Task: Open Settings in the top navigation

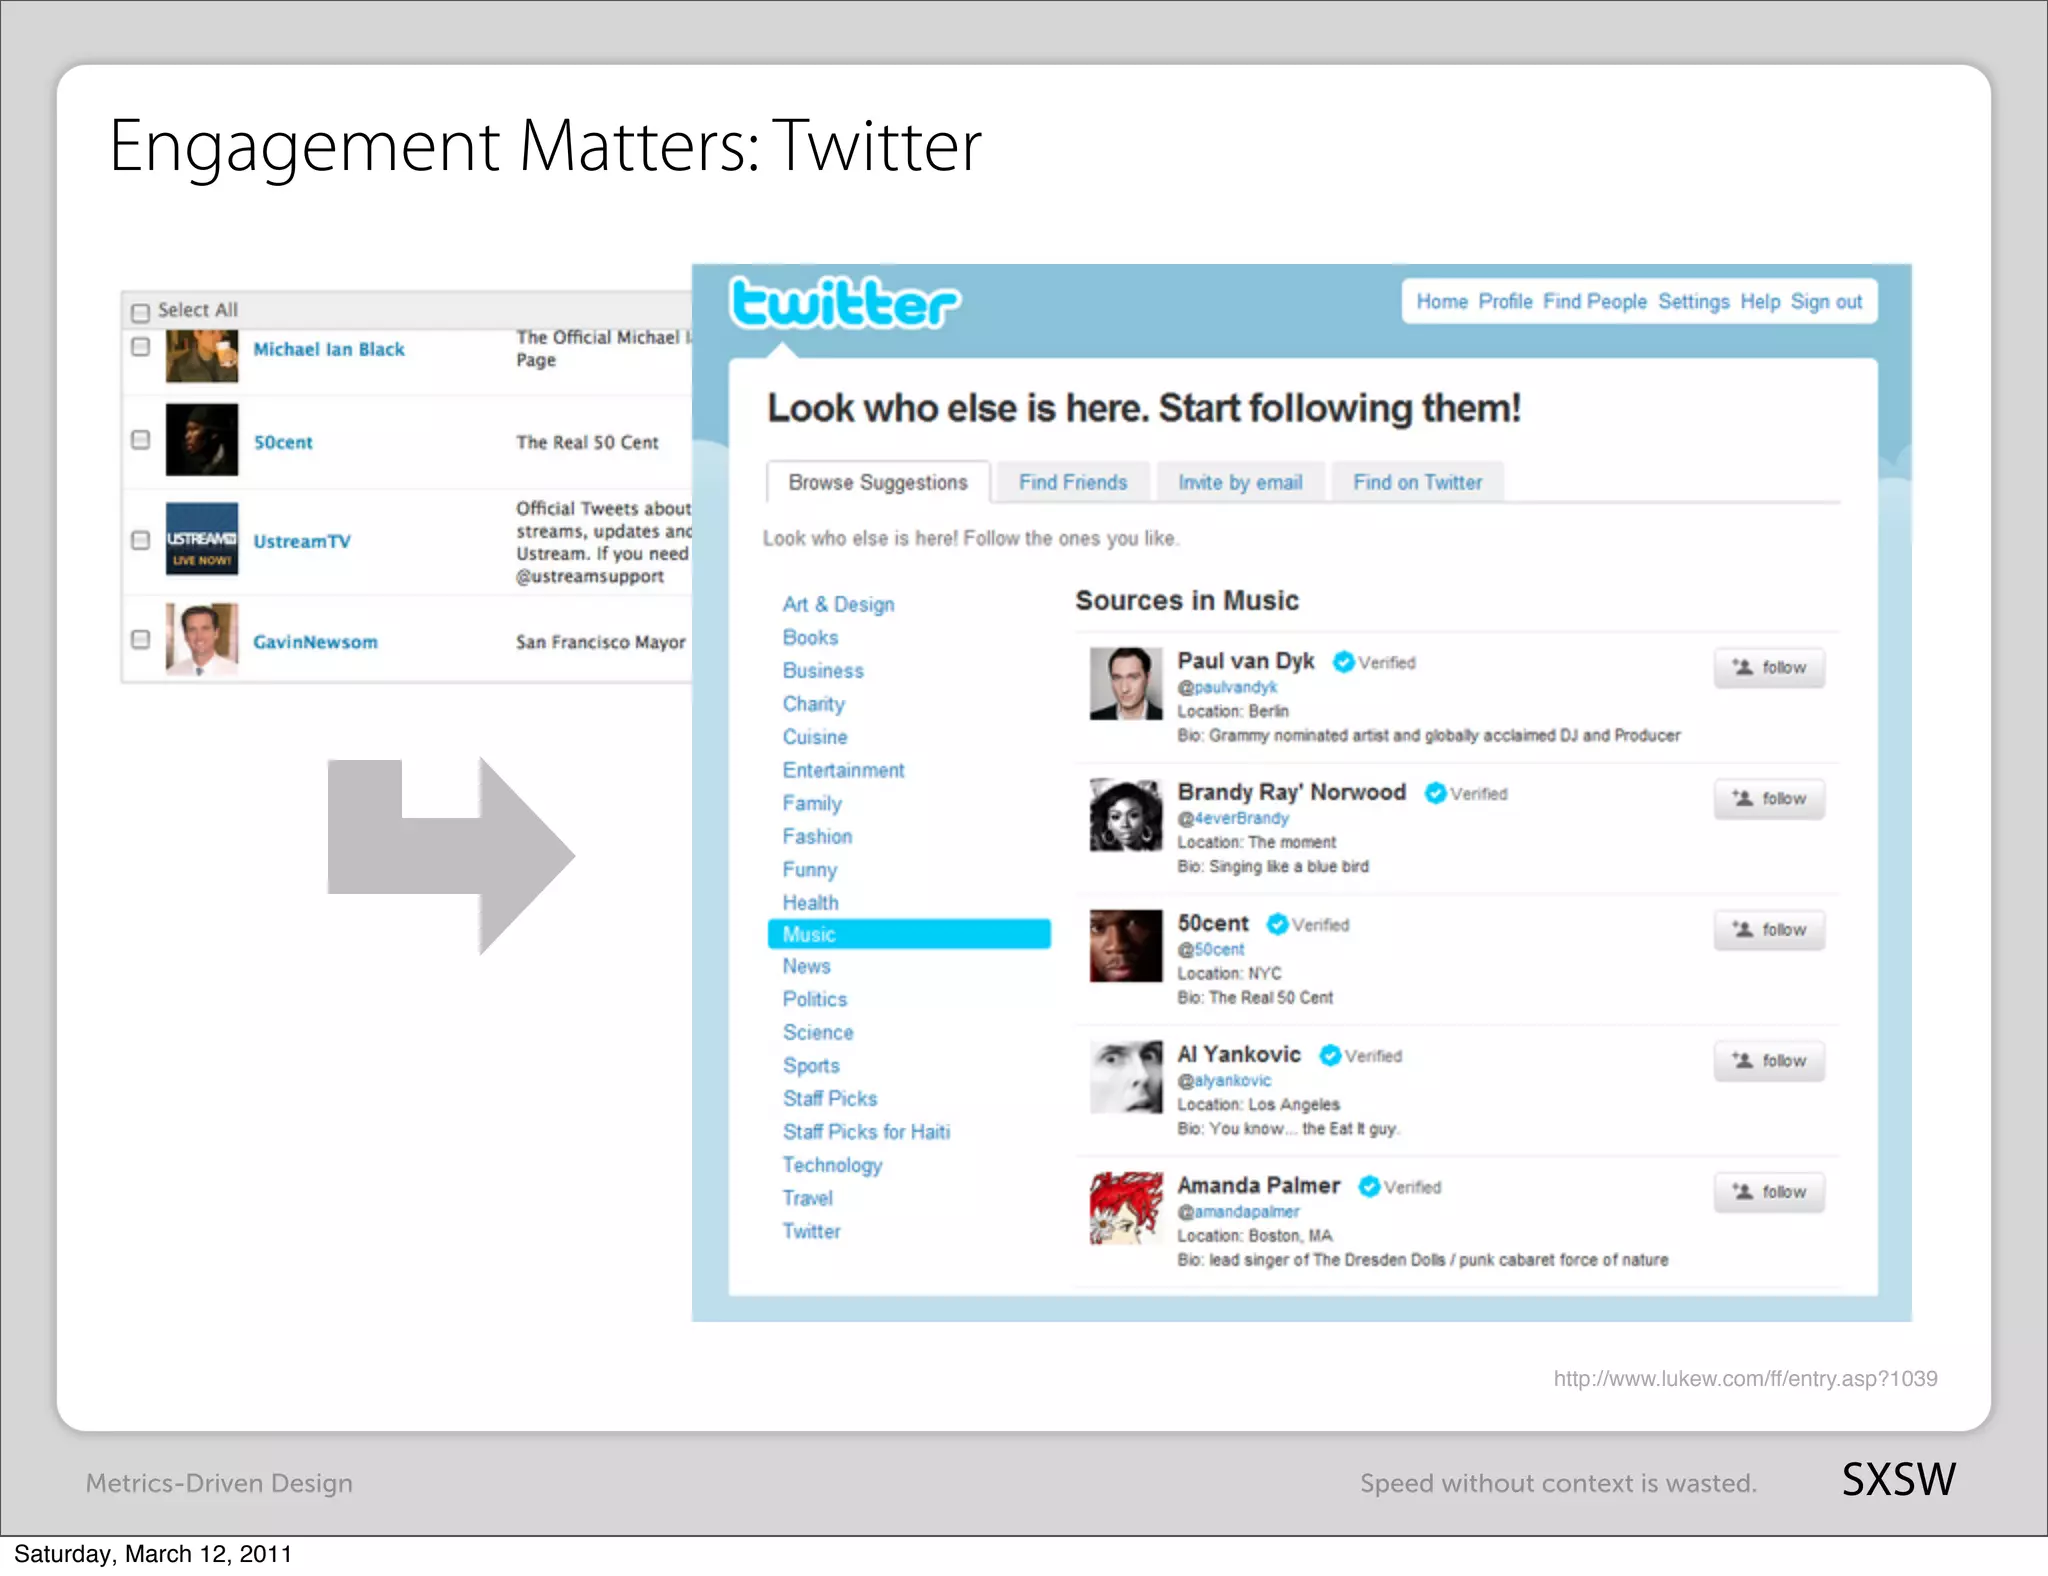Action: pyautogui.click(x=1693, y=302)
